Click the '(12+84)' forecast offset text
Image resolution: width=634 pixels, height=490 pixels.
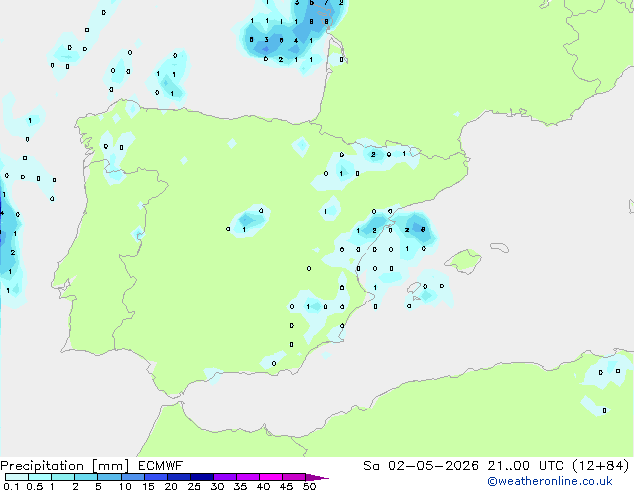click(601, 466)
